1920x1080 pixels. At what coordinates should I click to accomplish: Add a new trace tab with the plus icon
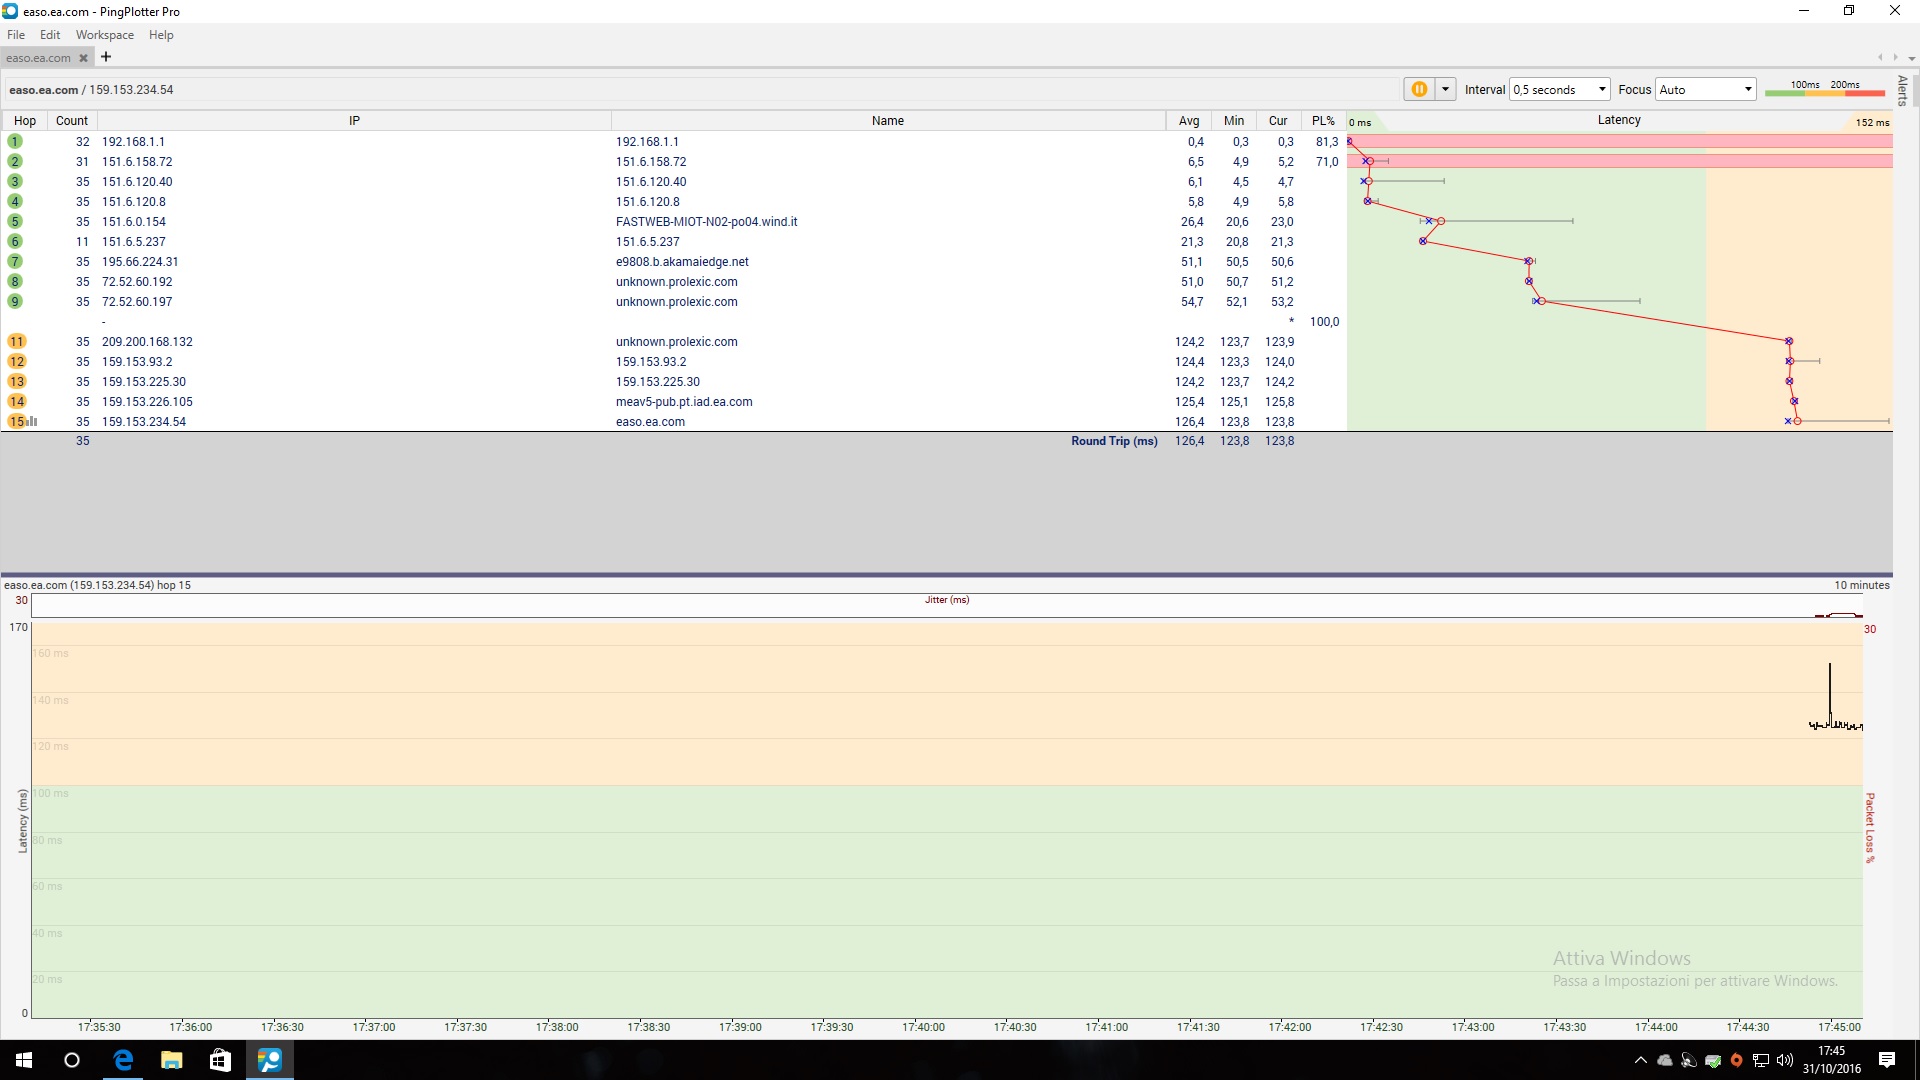click(106, 57)
